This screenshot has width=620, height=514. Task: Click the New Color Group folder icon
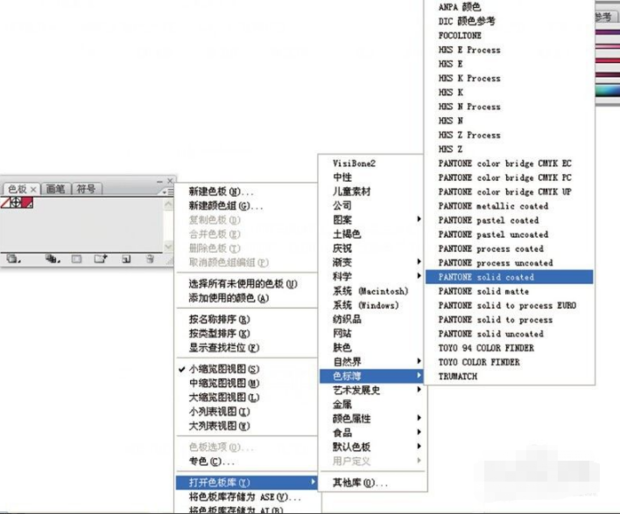100,259
